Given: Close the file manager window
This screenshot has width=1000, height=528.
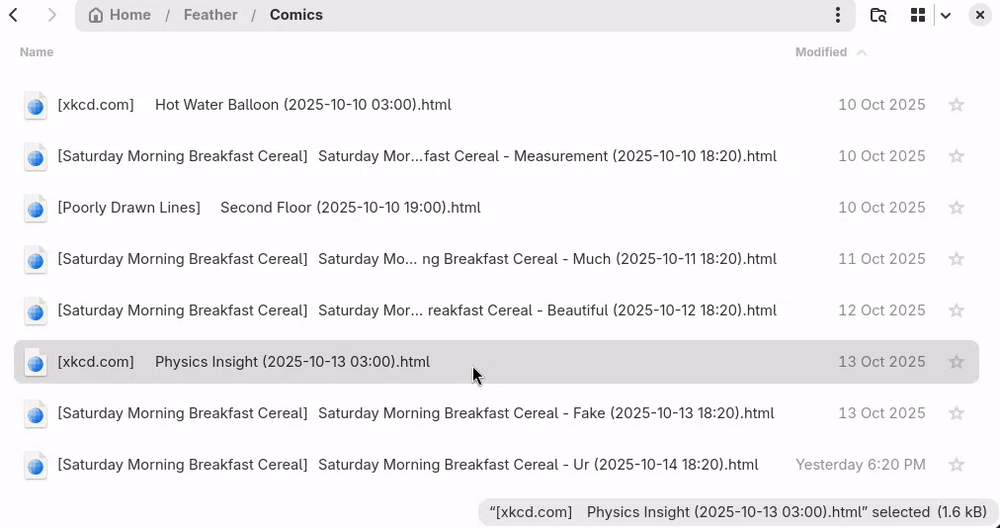Looking at the screenshot, I should 980,15.
